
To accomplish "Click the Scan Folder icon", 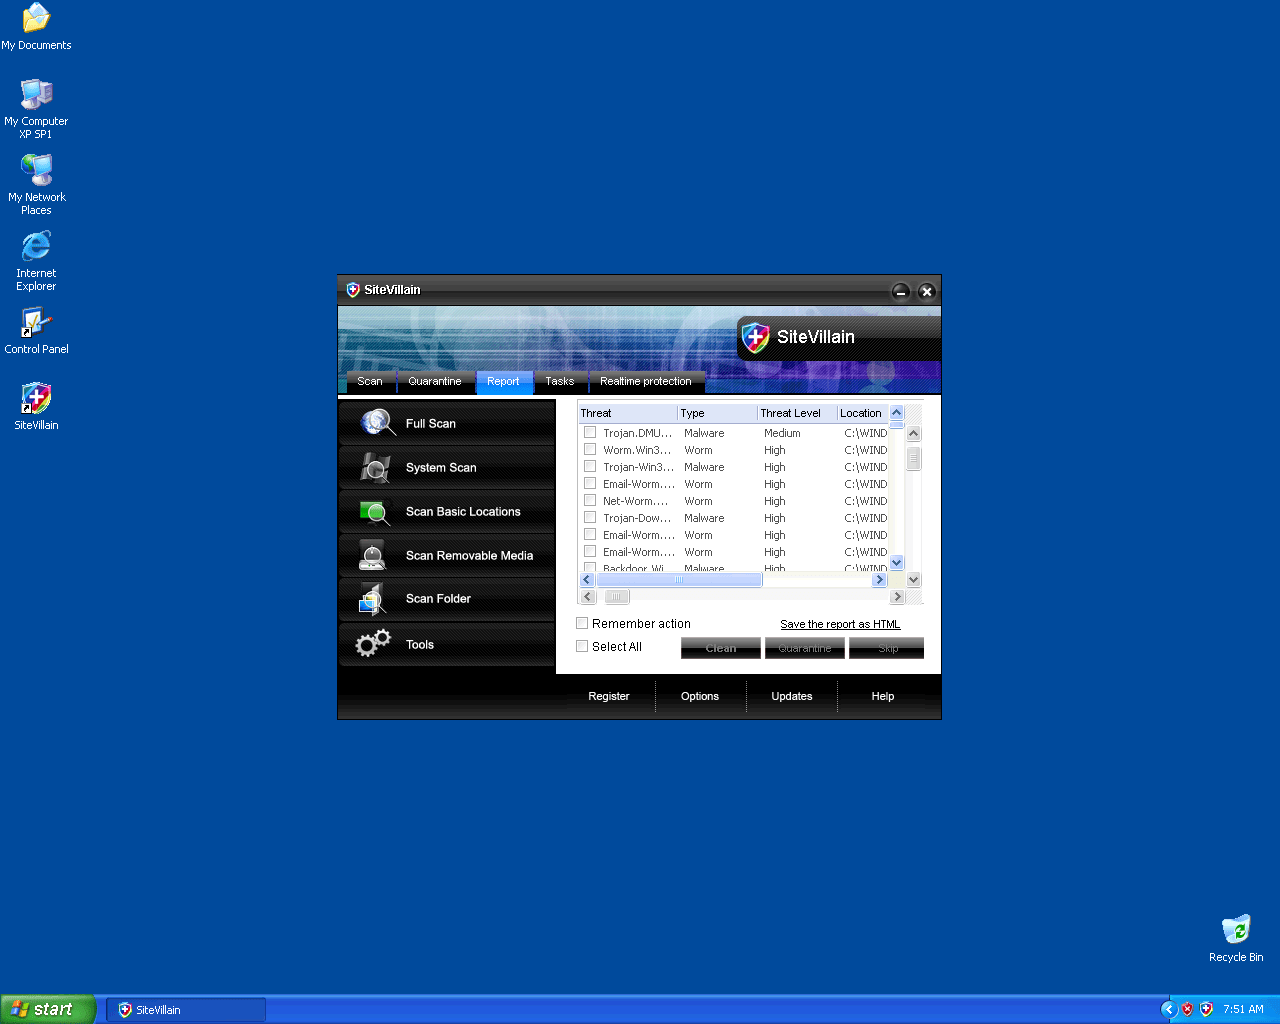I will click(372, 599).
